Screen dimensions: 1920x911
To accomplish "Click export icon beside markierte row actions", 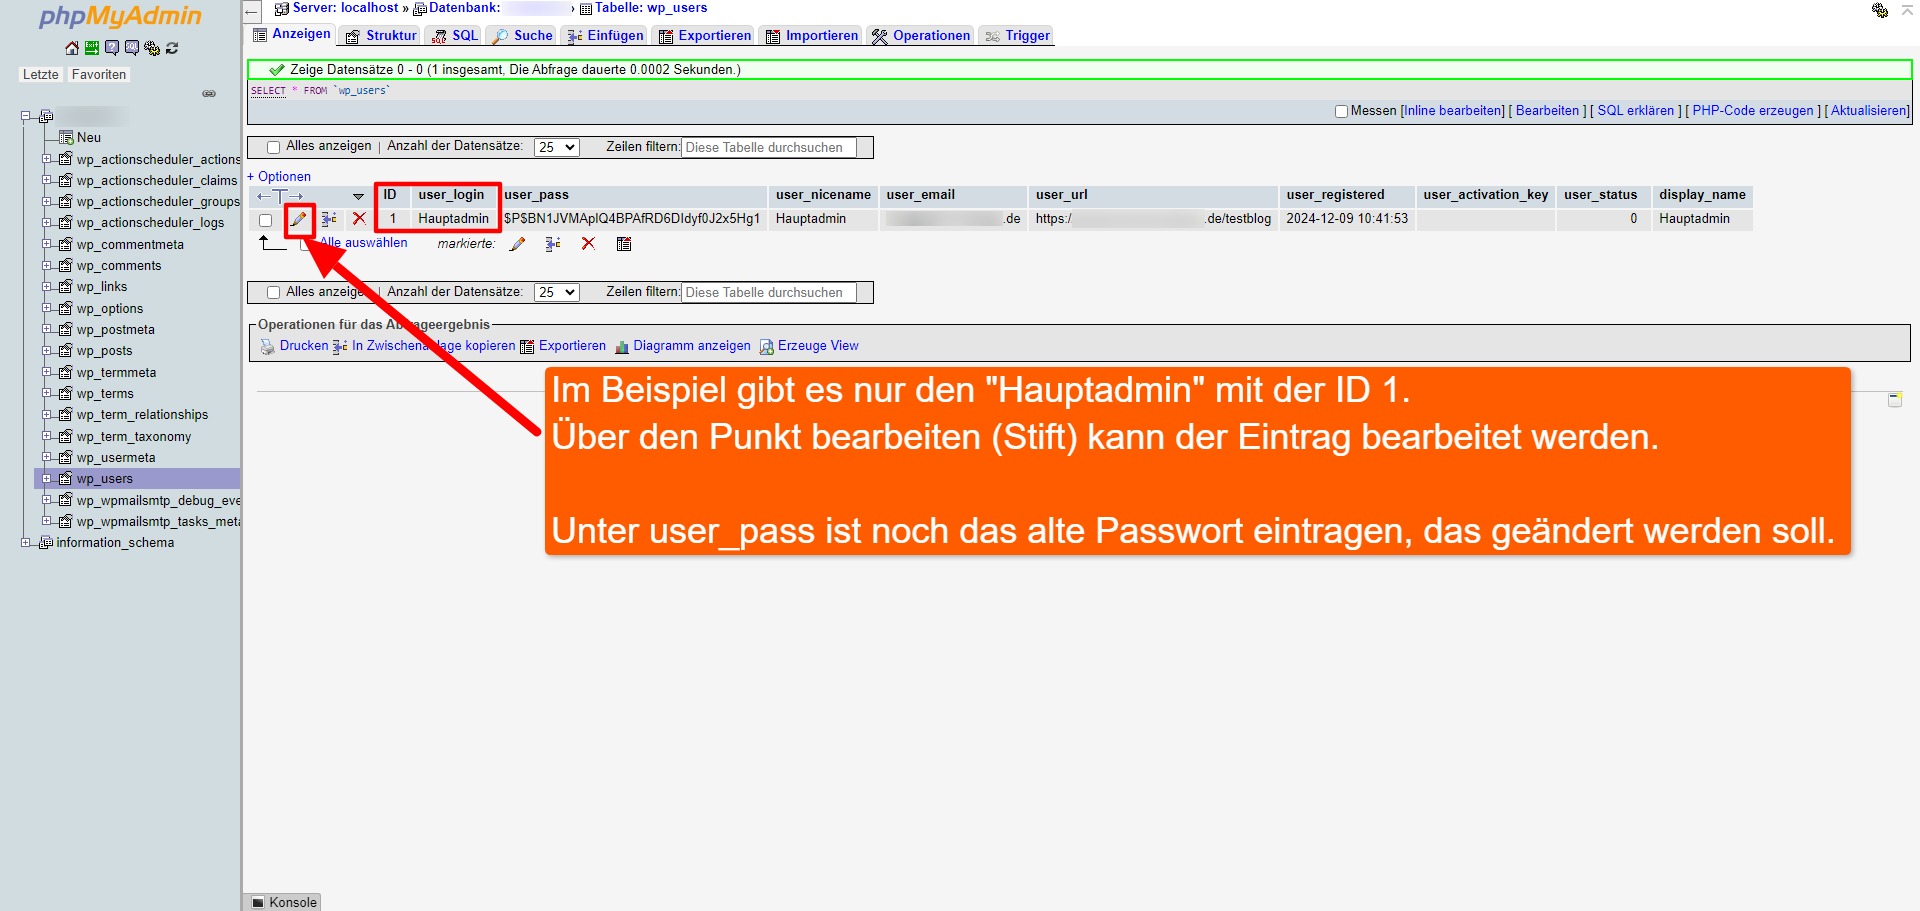I will [624, 244].
